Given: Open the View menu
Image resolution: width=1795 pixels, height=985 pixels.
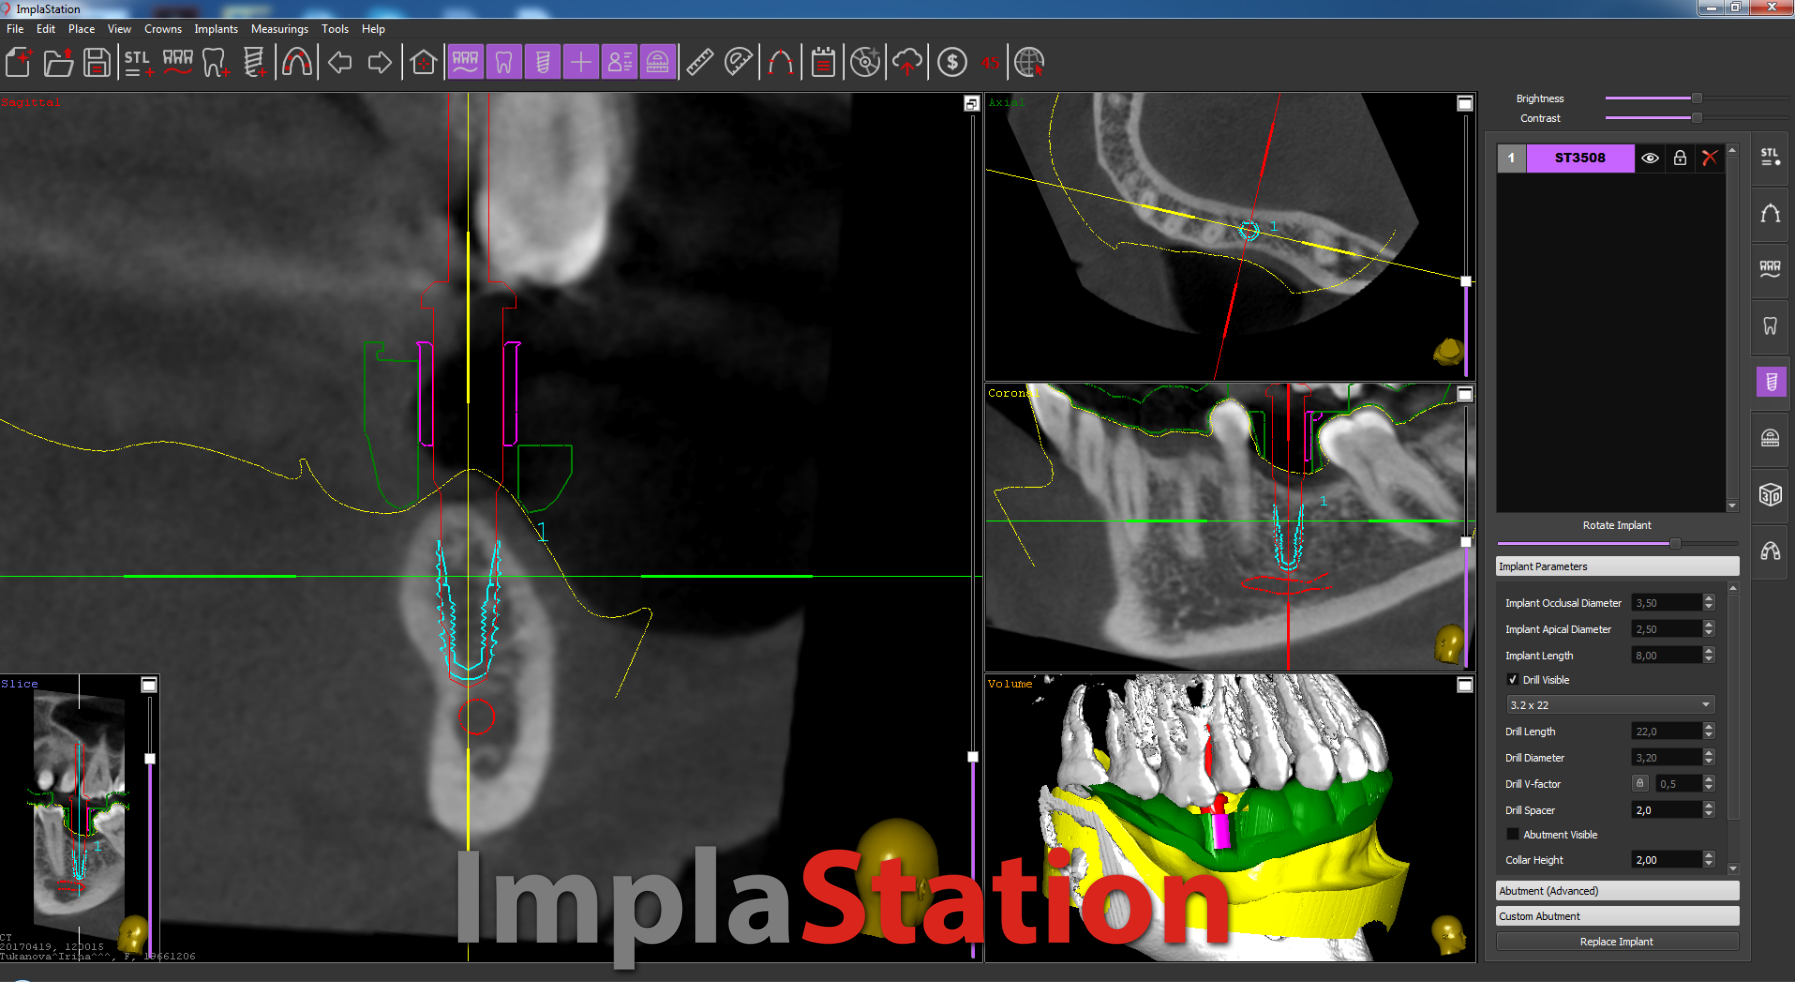Looking at the screenshot, I should (120, 29).
